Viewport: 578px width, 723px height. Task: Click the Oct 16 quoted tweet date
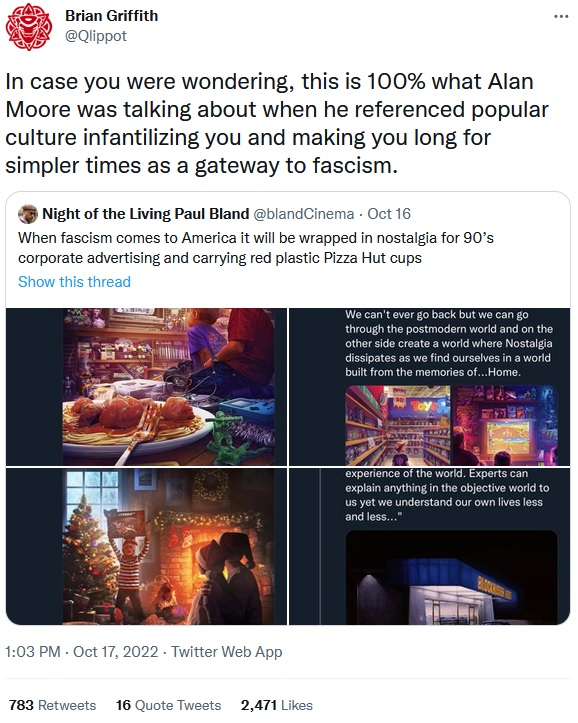(x=389, y=214)
